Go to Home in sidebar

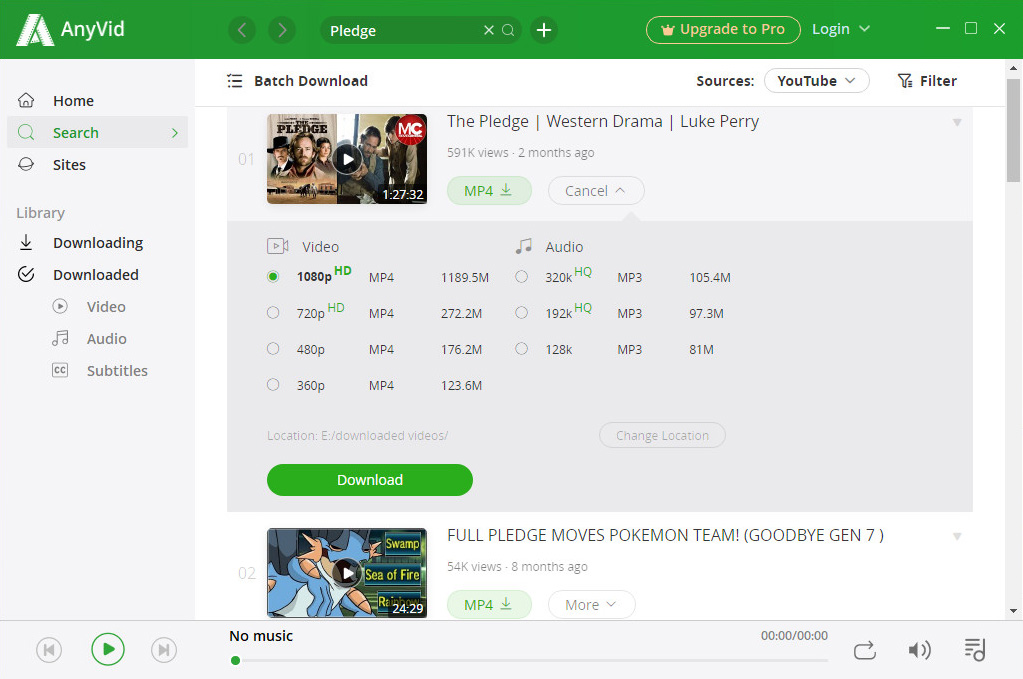click(97, 100)
